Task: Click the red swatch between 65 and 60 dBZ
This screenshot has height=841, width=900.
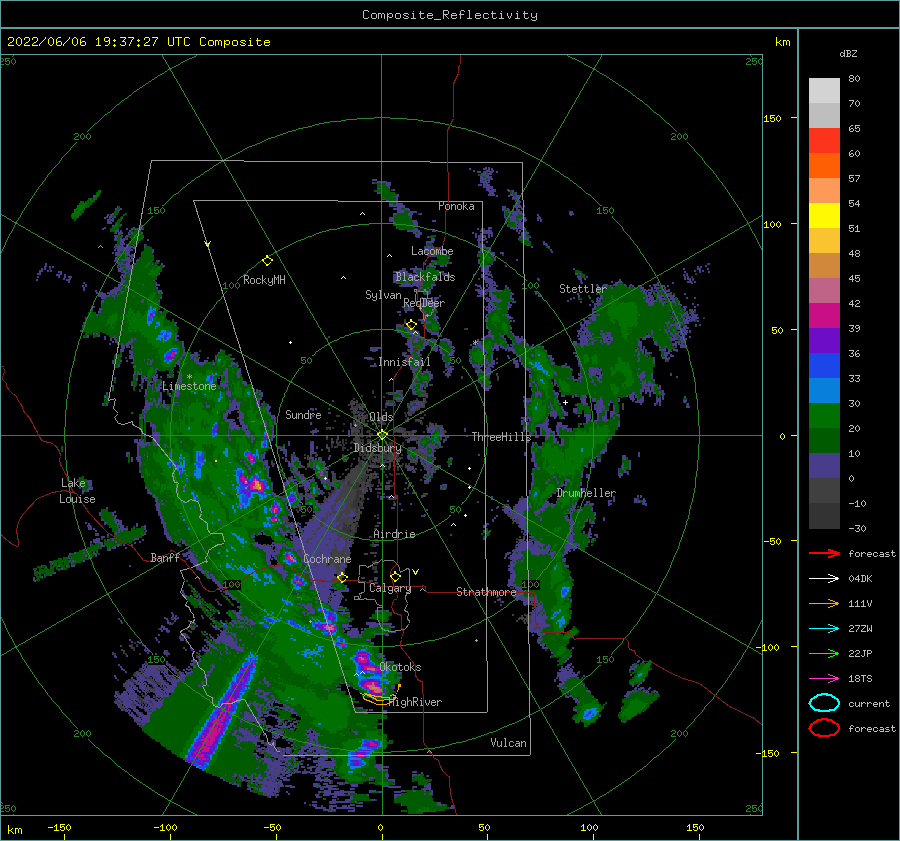Action: 824,141
